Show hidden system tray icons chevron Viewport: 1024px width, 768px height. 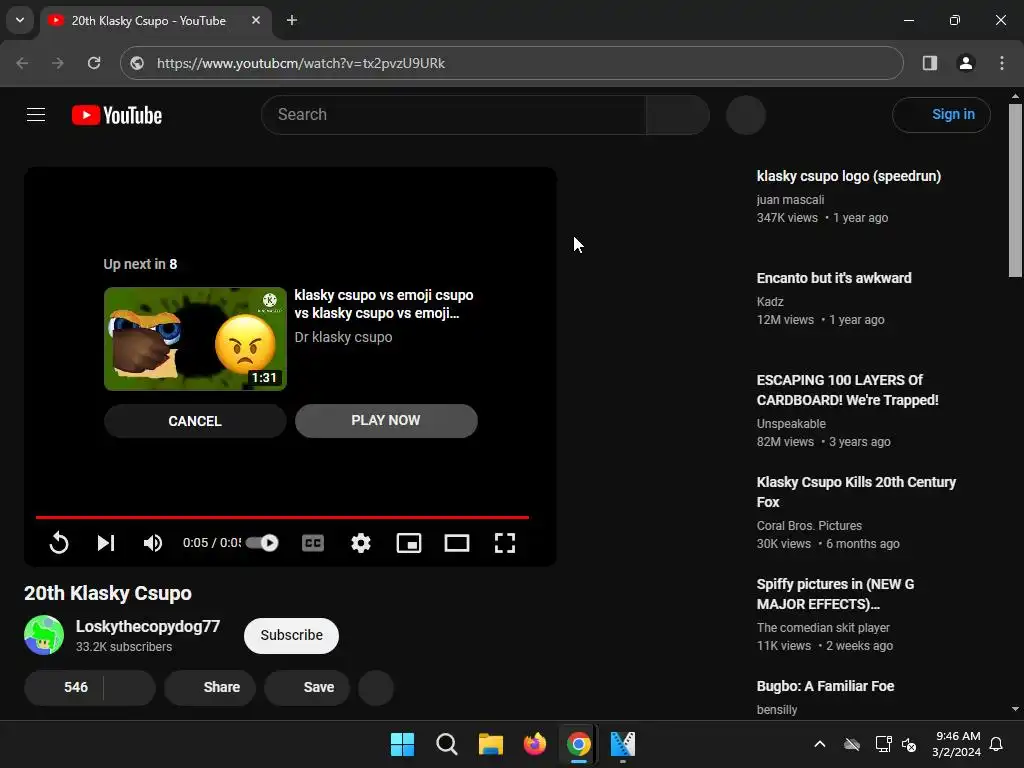(x=820, y=744)
